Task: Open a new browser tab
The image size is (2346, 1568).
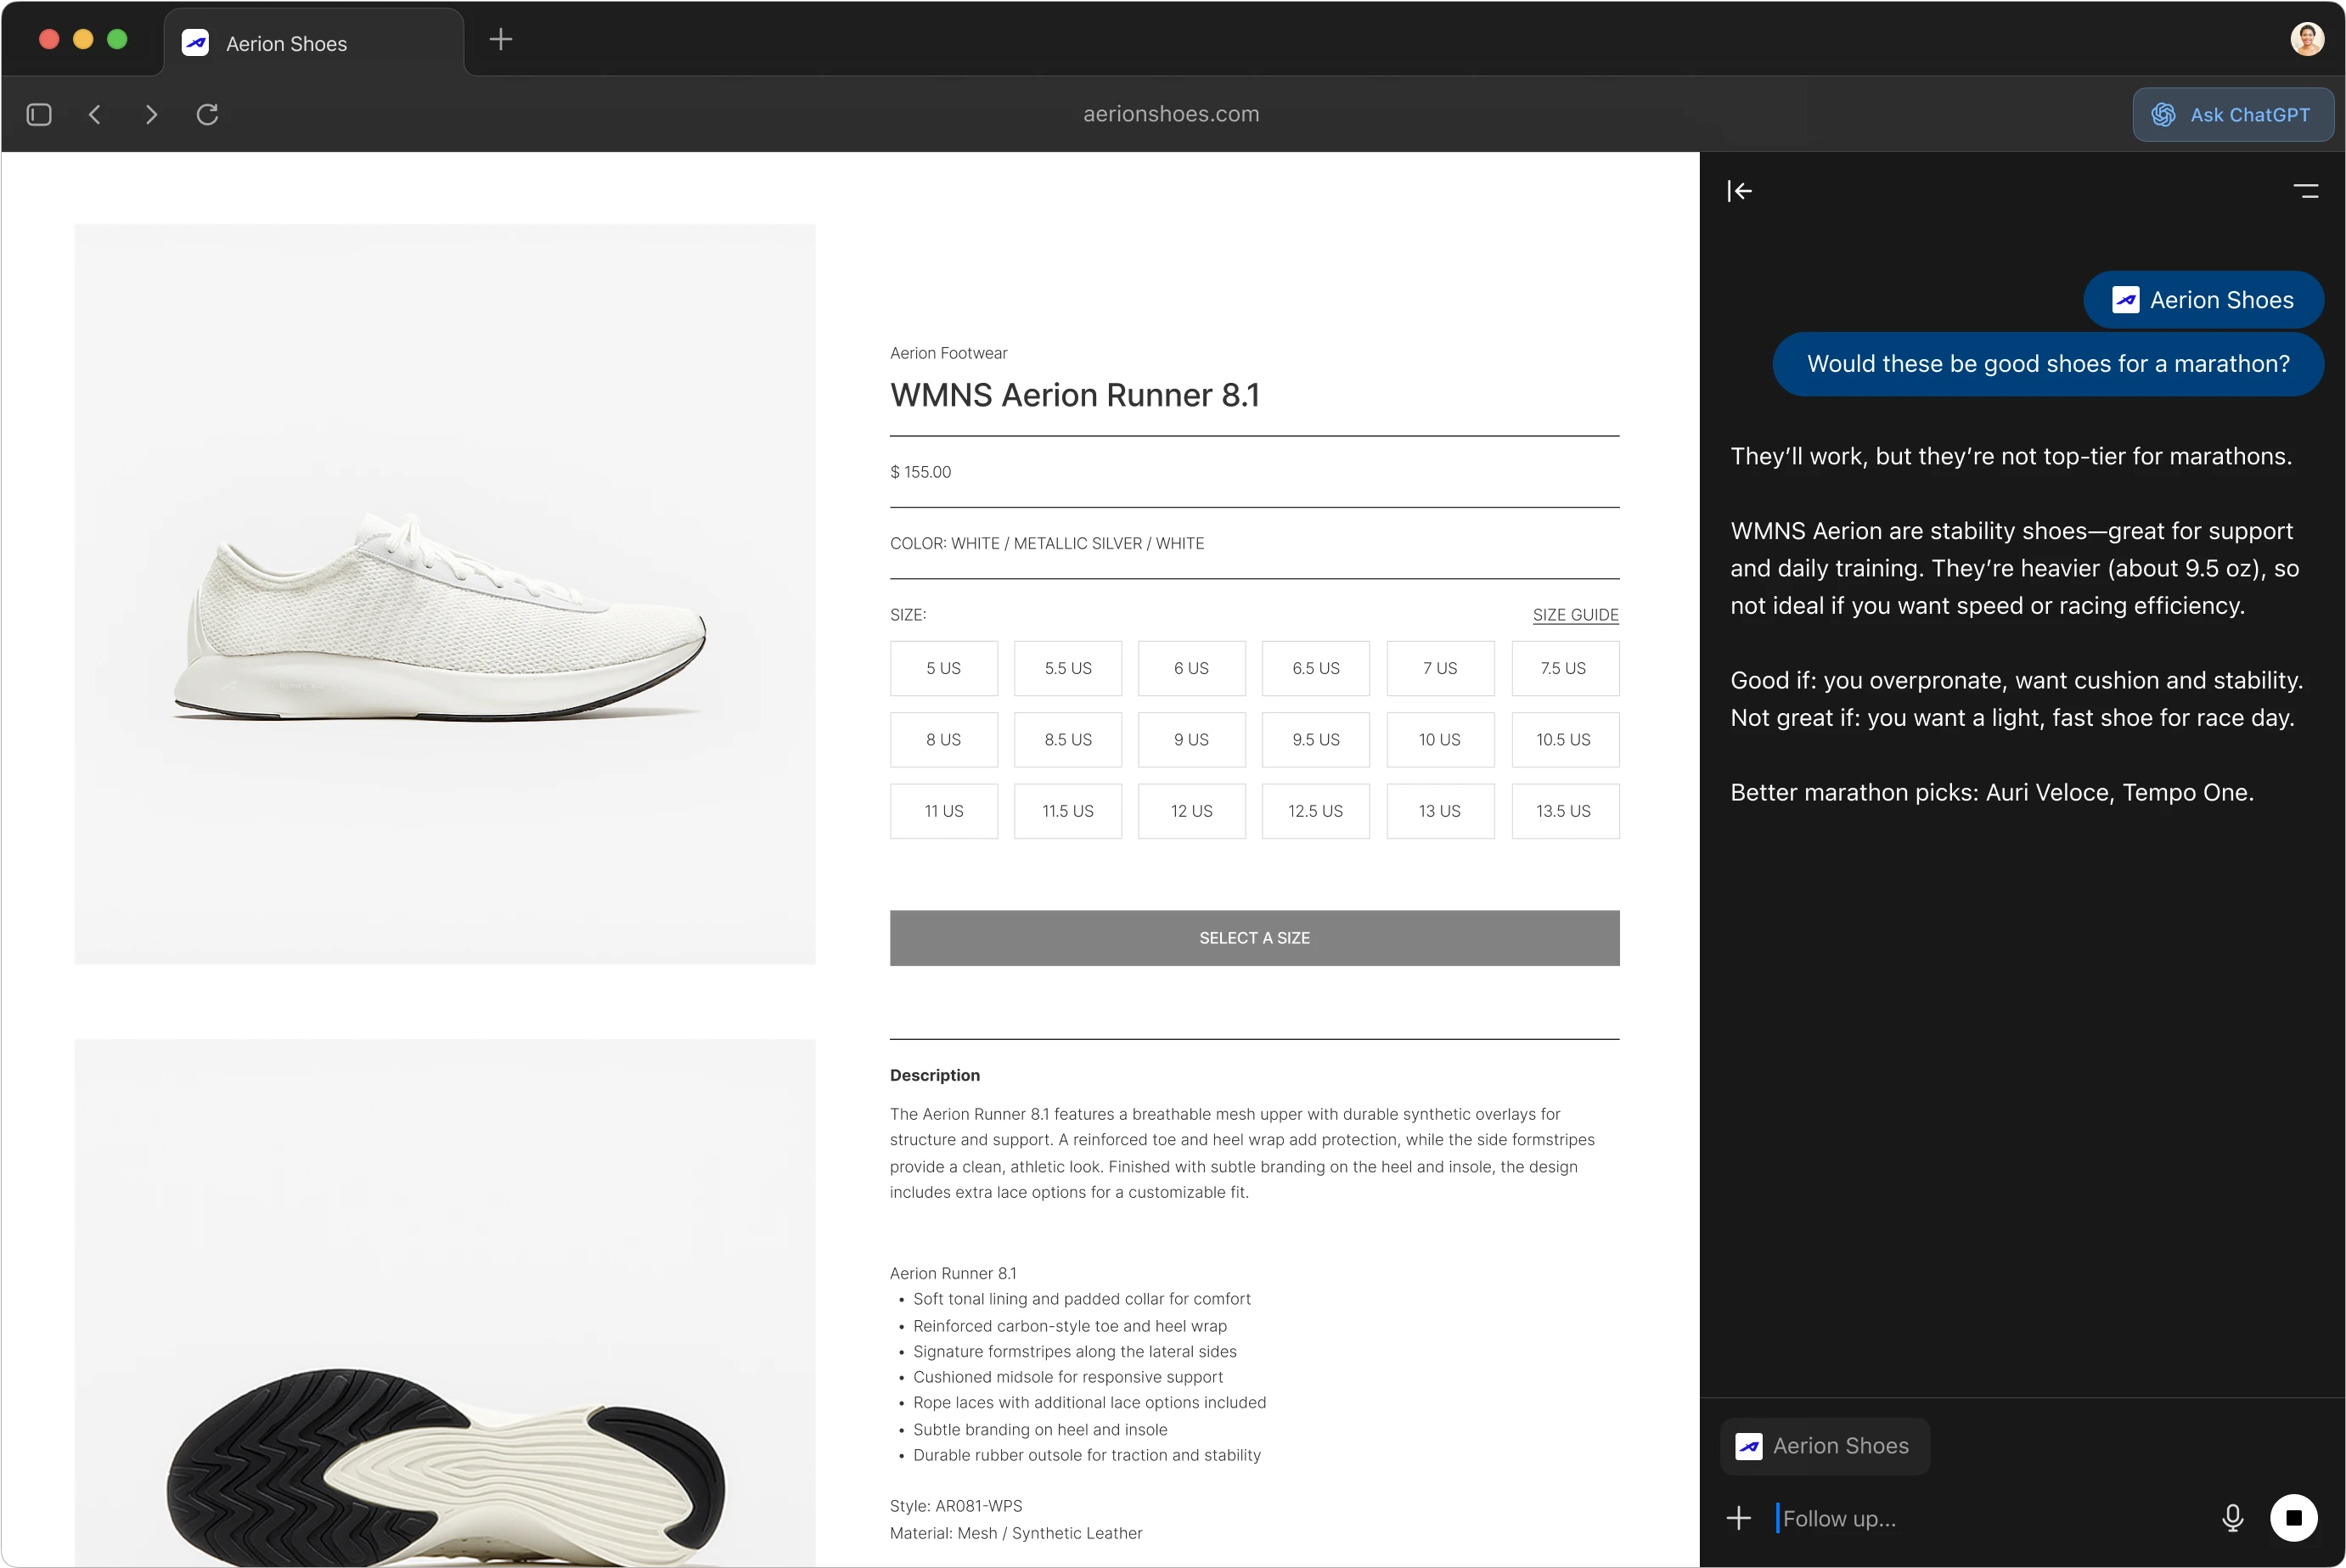Action: 500,39
